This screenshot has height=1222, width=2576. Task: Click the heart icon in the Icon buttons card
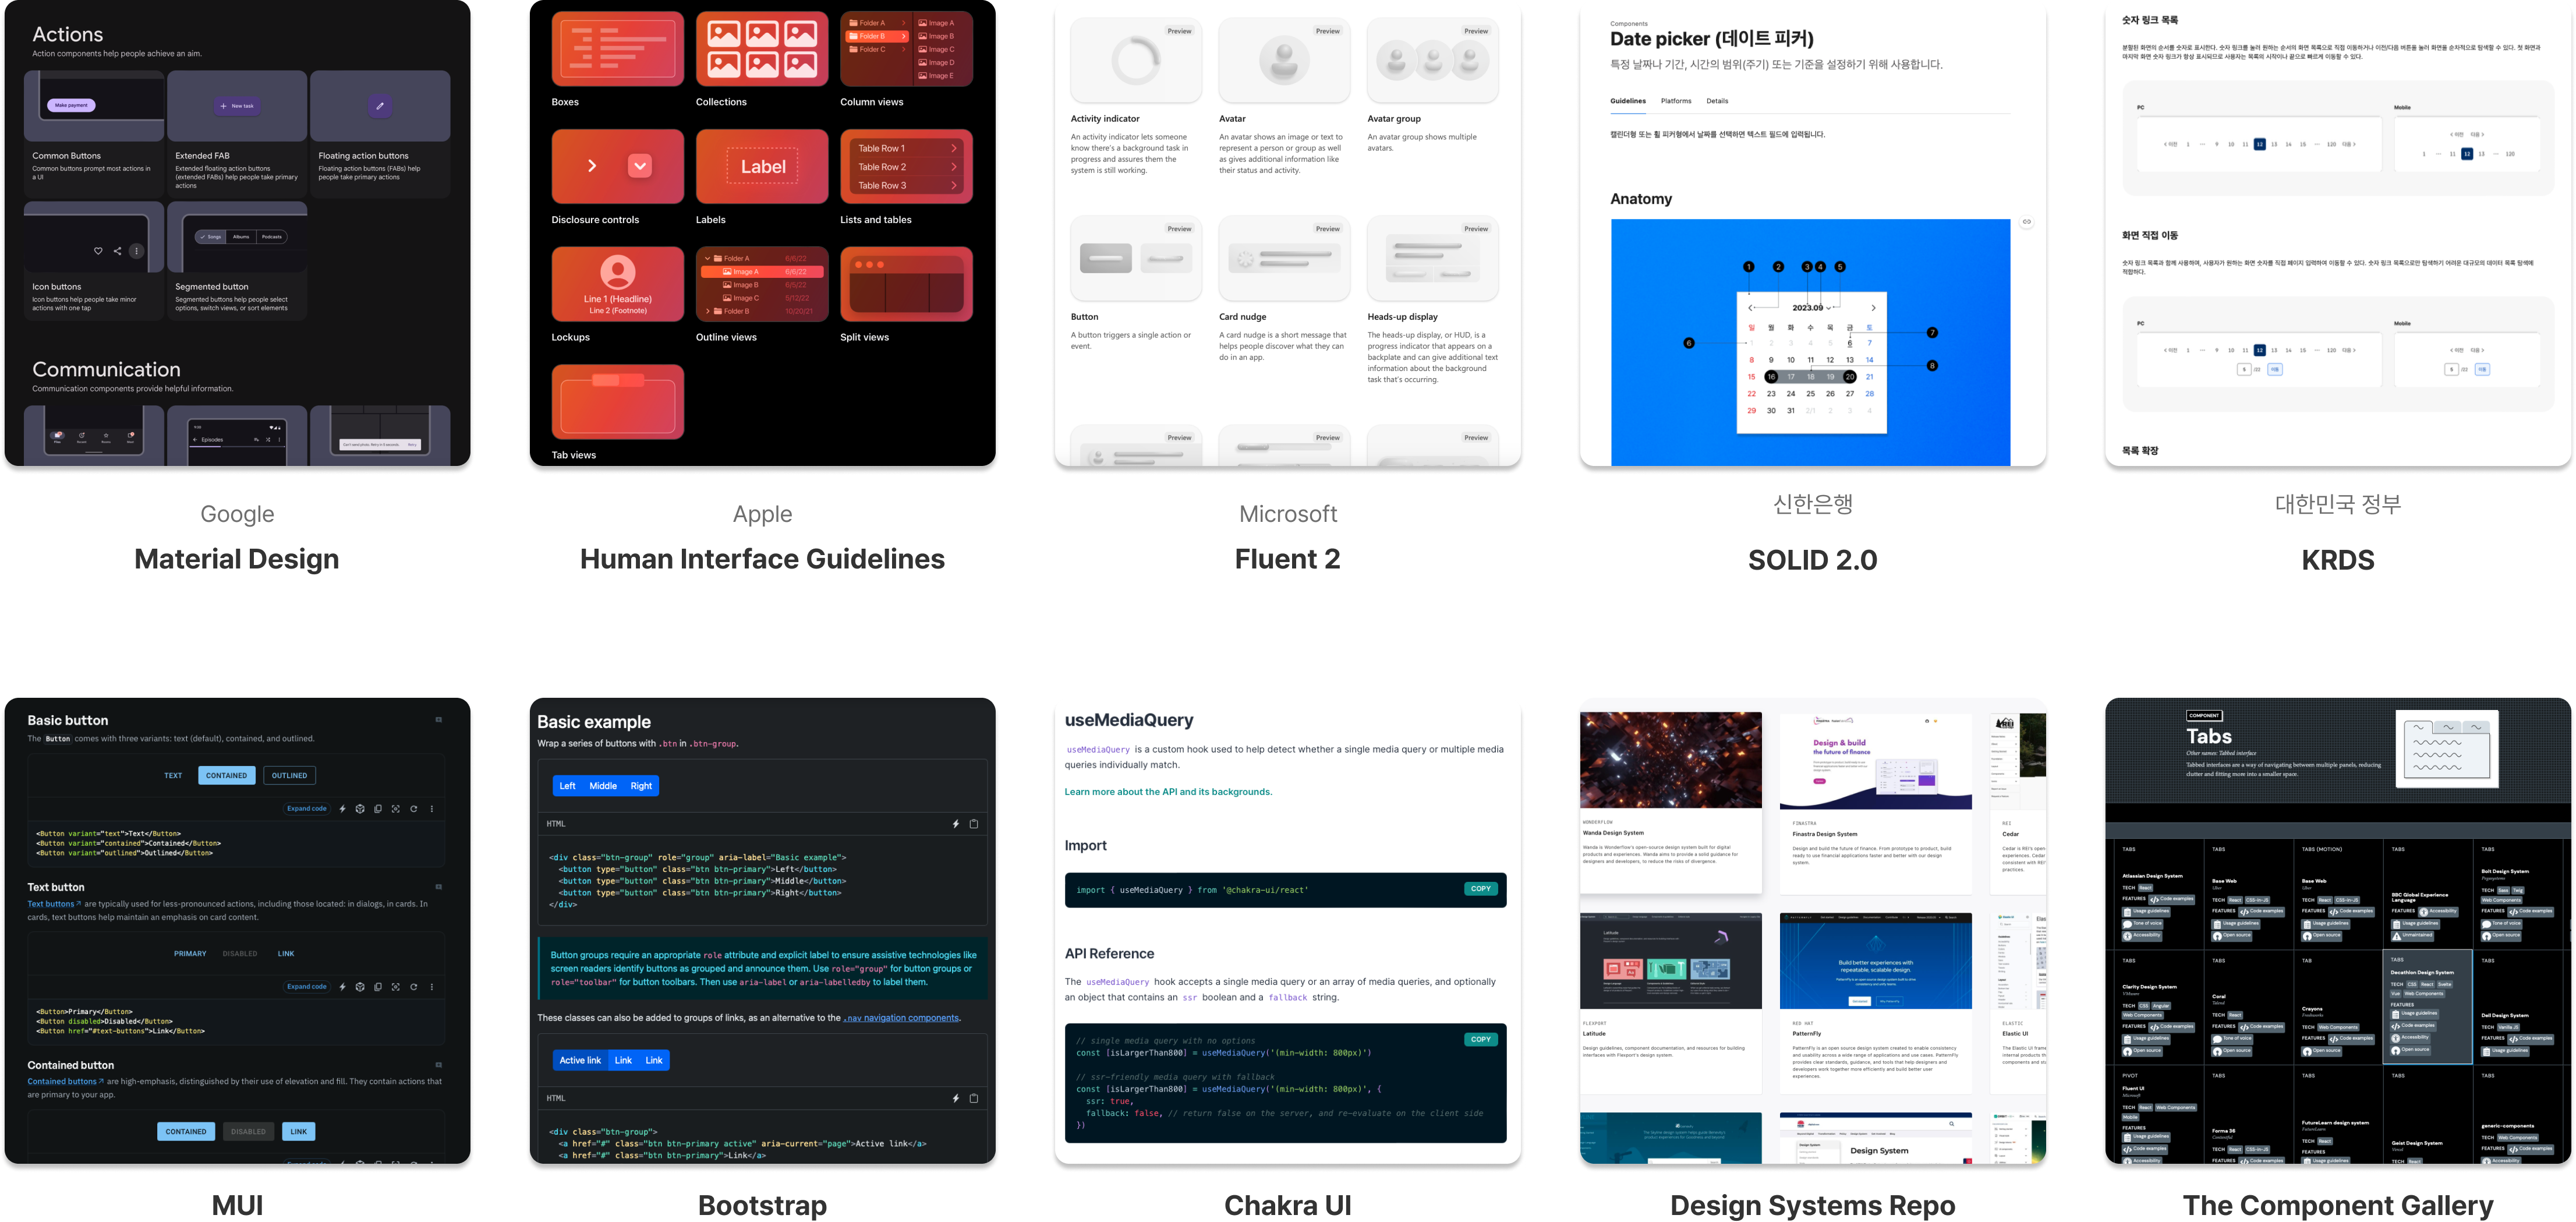click(x=98, y=251)
